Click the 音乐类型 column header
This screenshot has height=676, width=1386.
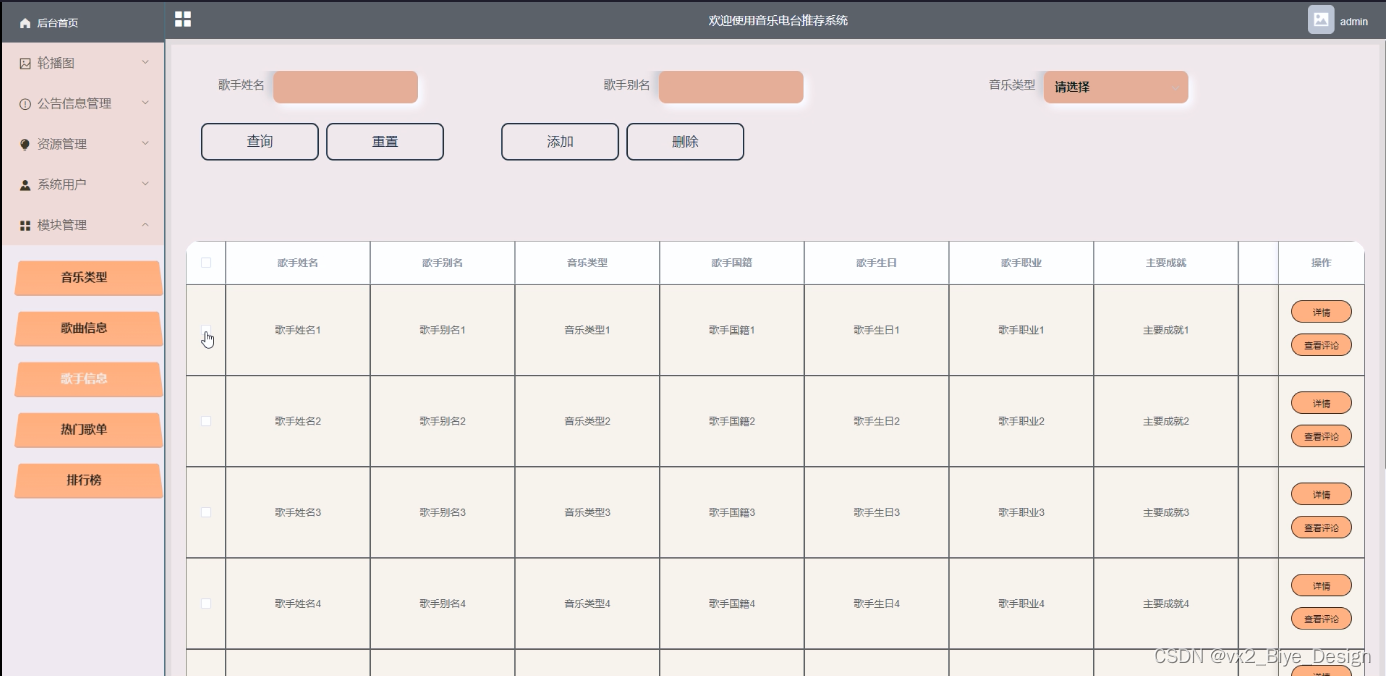(587, 263)
